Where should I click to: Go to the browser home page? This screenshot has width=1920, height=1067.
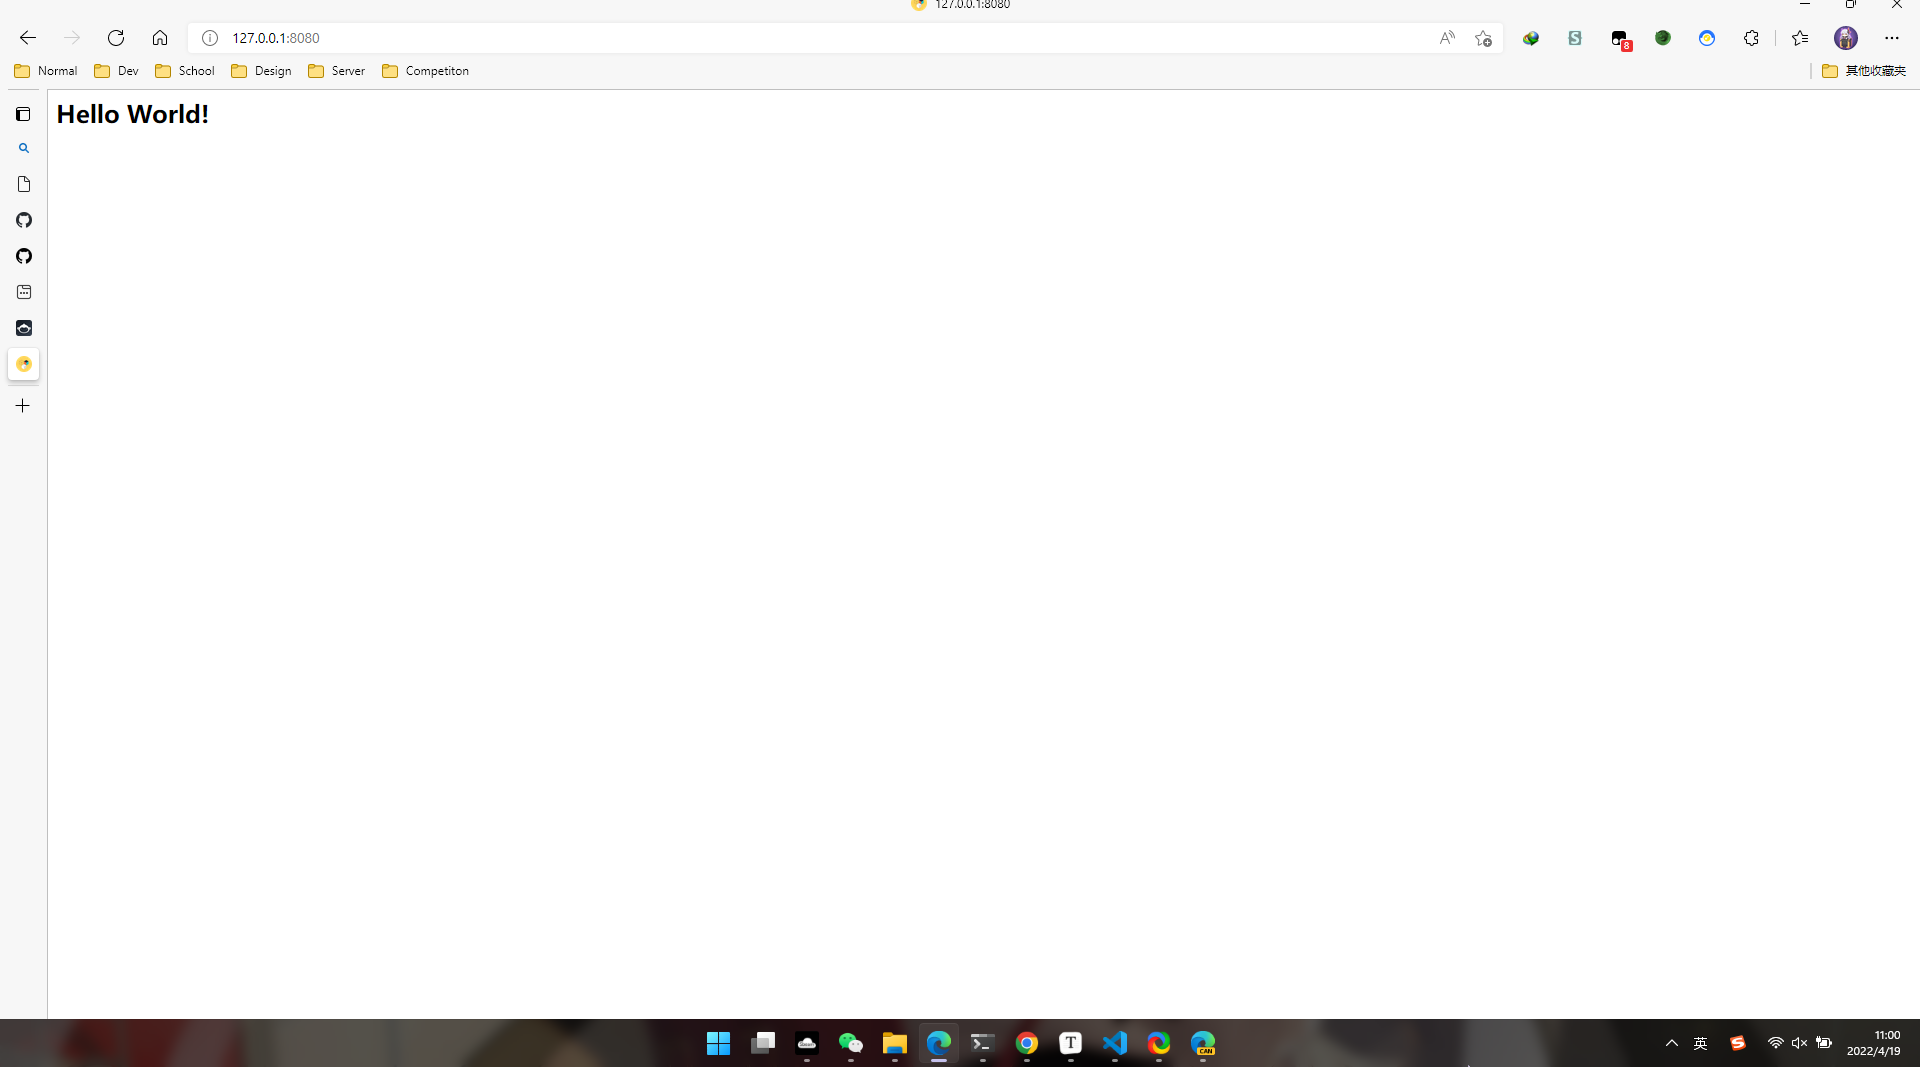(160, 38)
